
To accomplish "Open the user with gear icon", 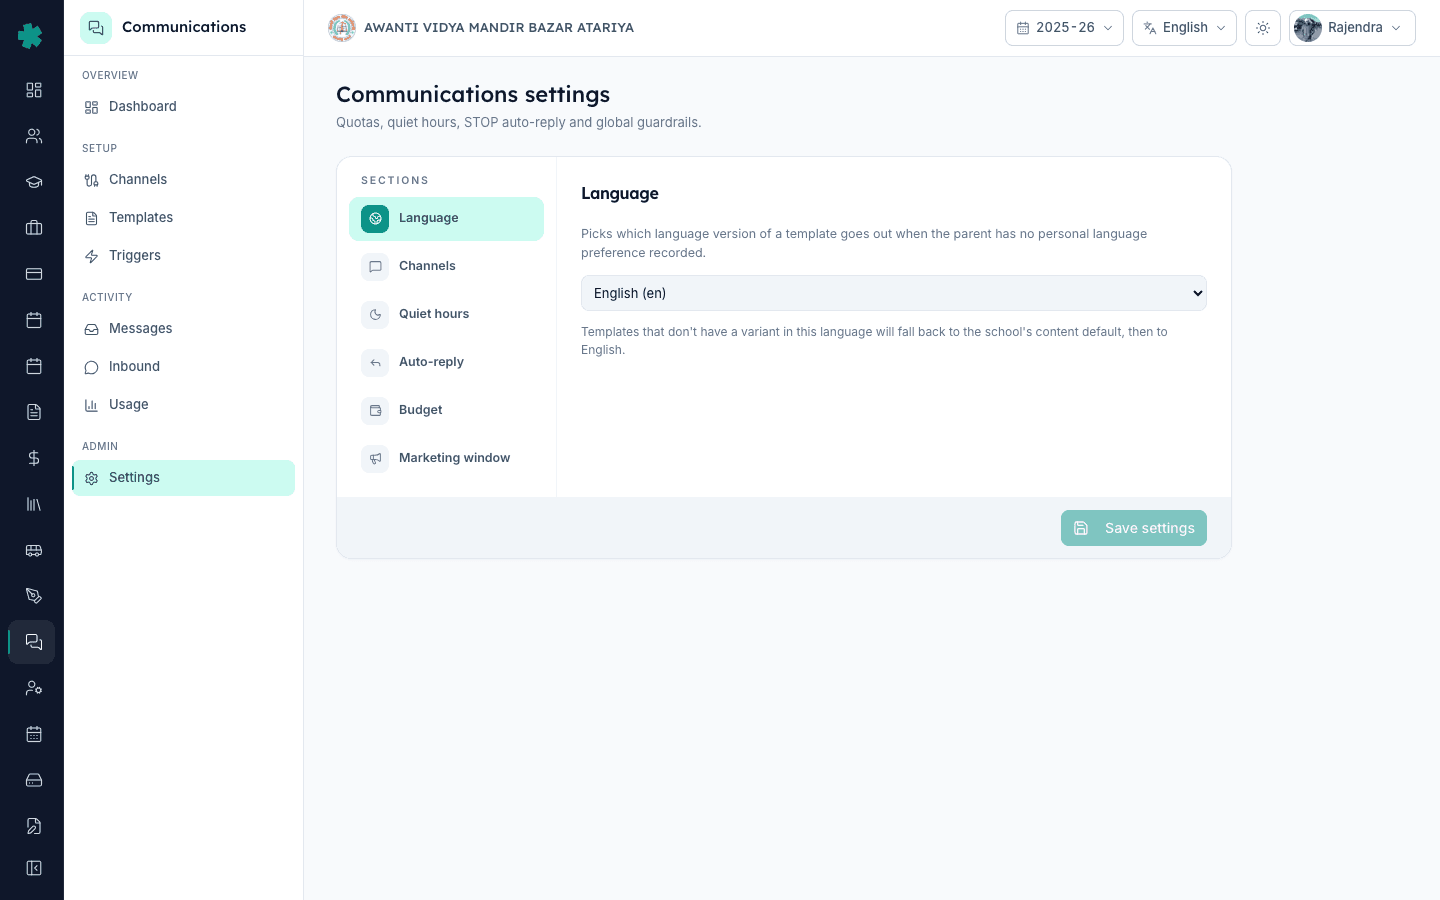I will click(x=34, y=688).
